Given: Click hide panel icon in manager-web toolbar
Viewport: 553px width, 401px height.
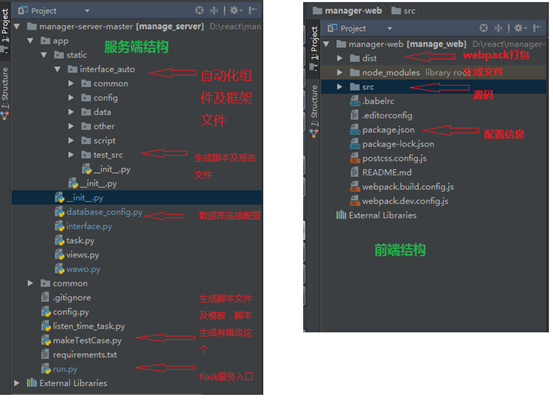Looking at the screenshot, I should point(537,28).
